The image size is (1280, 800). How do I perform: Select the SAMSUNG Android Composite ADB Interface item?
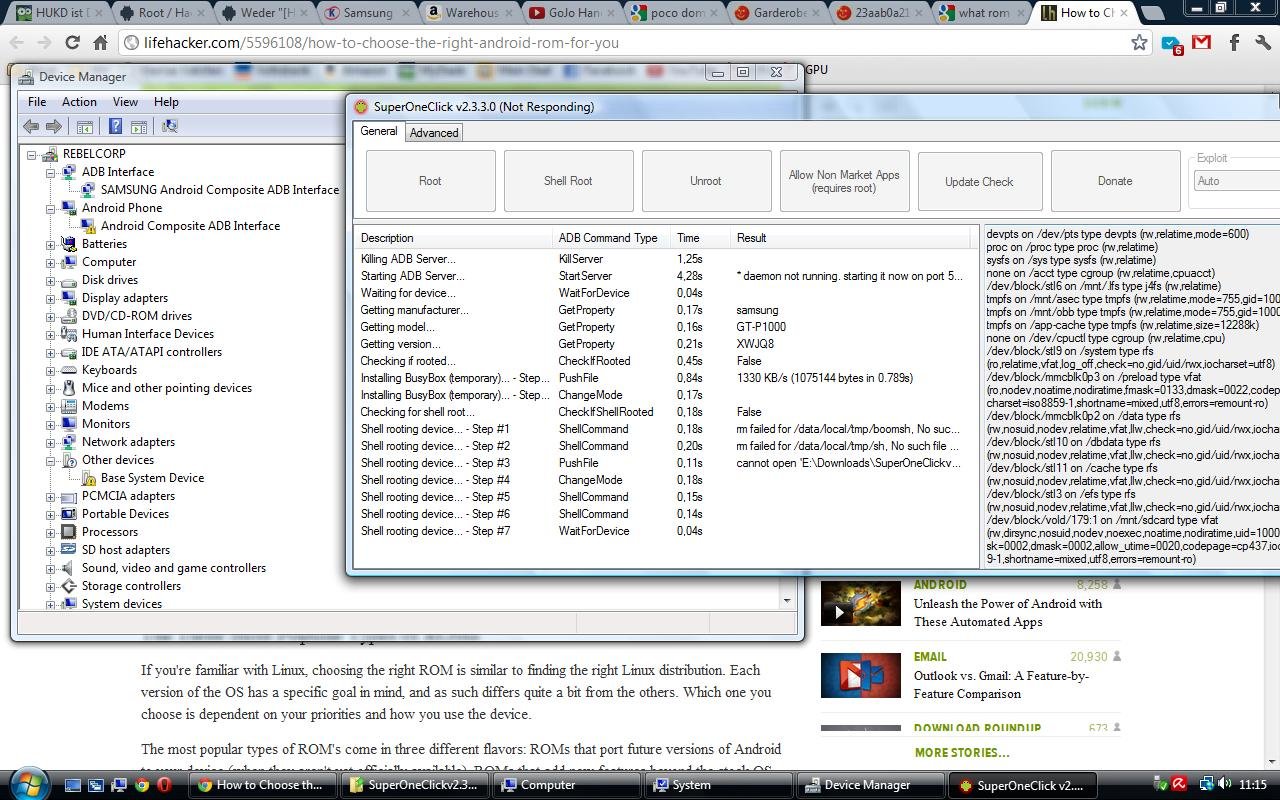[x=220, y=190]
